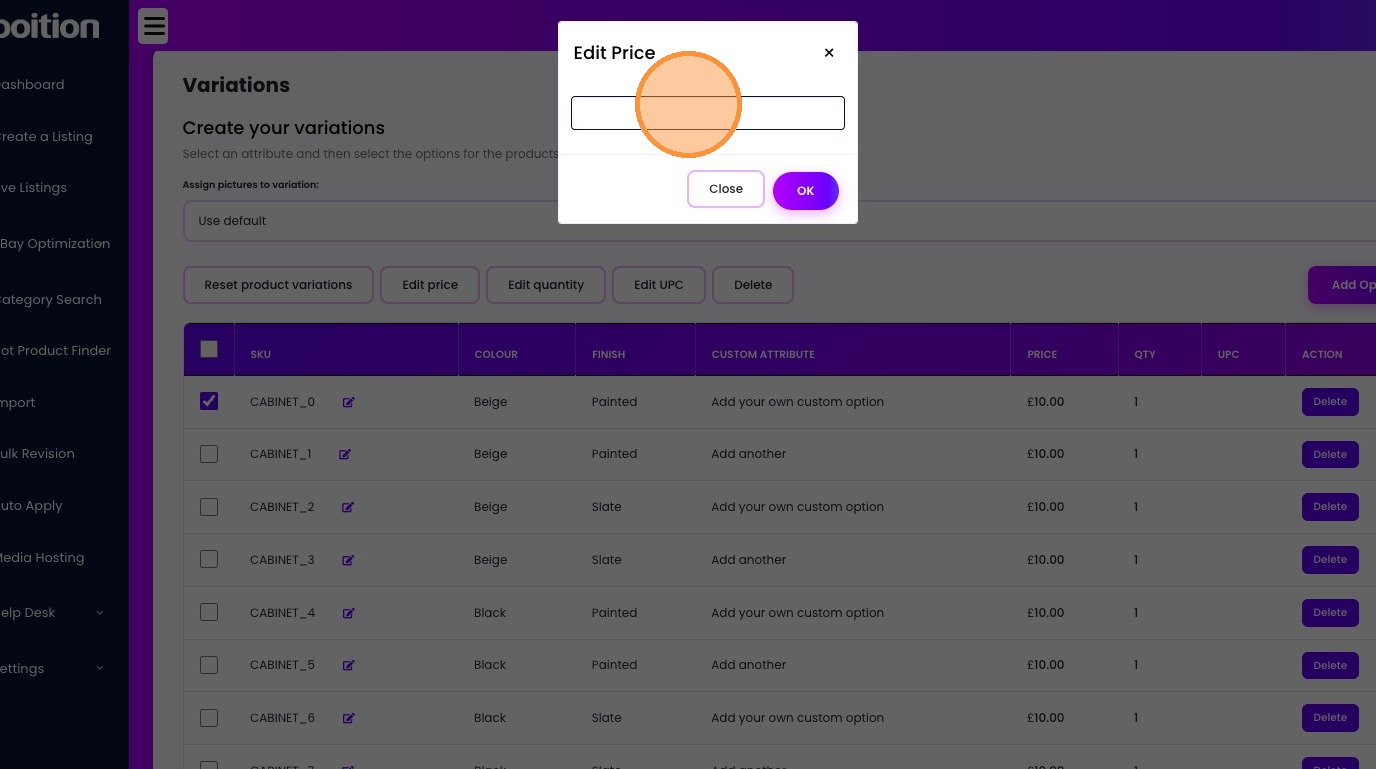Click the edit SKU icon for CABINET_0
1376x769 pixels.
pyautogui.click(x=349, y=402)
